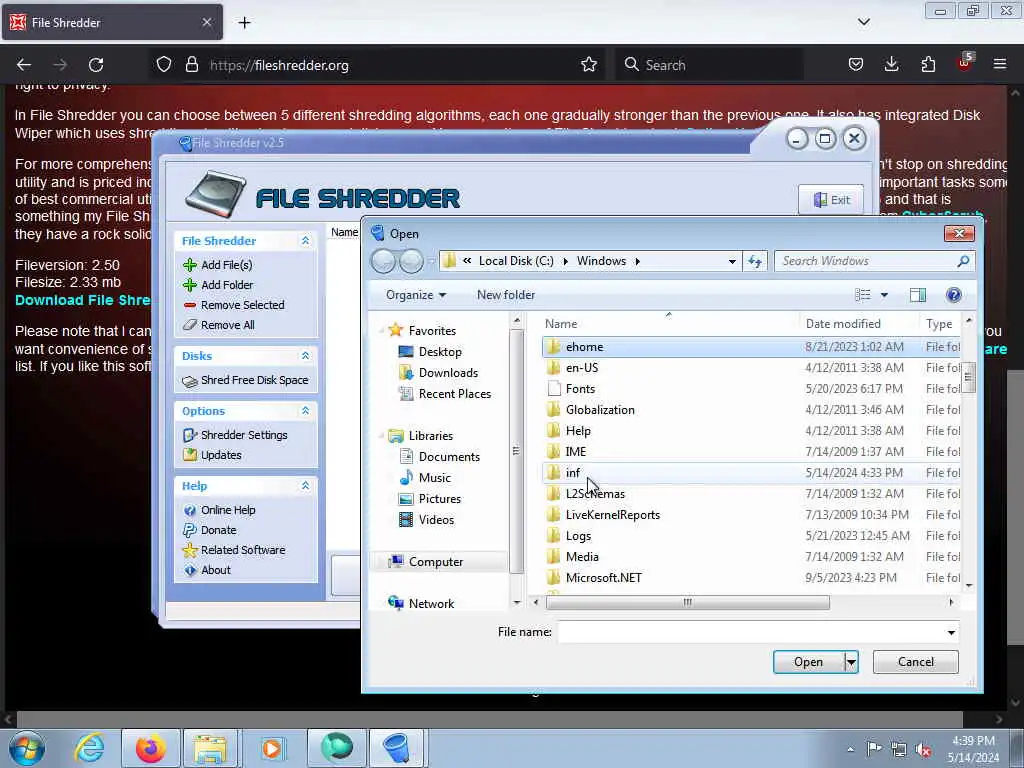Click the Open button in the dialog
This screenshot has width=1024, height=768.
click(808, 662)
